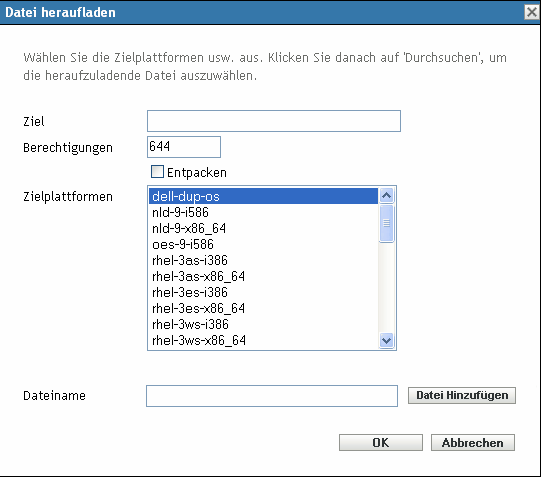
Task: Click the scroll up arrow in platform list
Action: 386,196
